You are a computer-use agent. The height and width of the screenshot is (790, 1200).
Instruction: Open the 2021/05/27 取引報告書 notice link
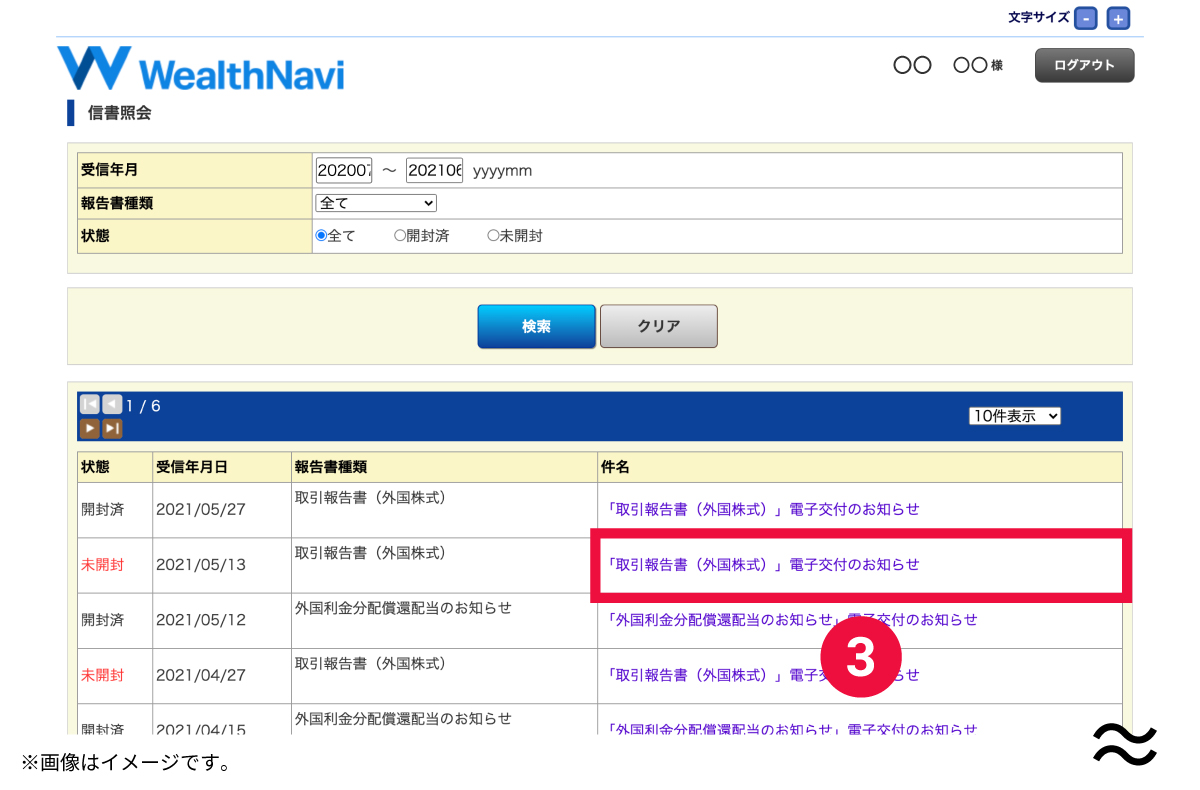763,509
